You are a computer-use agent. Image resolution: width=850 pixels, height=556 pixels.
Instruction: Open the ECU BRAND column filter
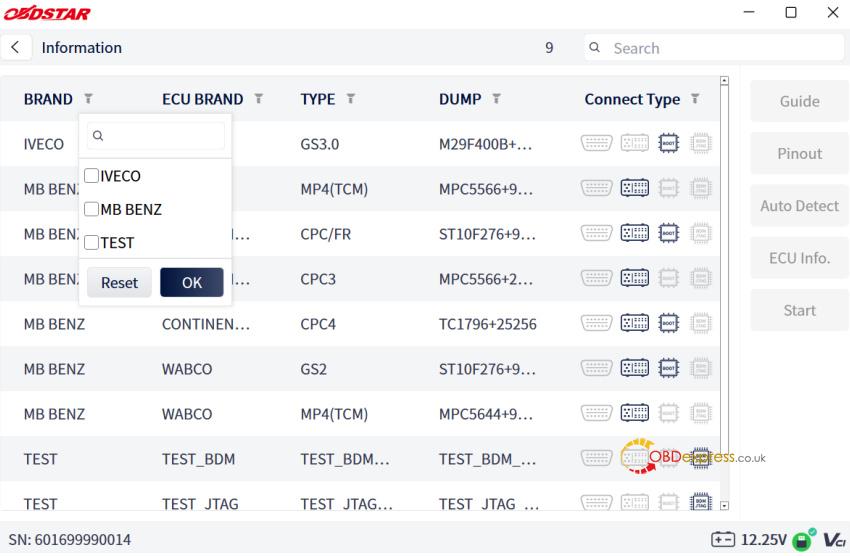click(x=259, y=99)
